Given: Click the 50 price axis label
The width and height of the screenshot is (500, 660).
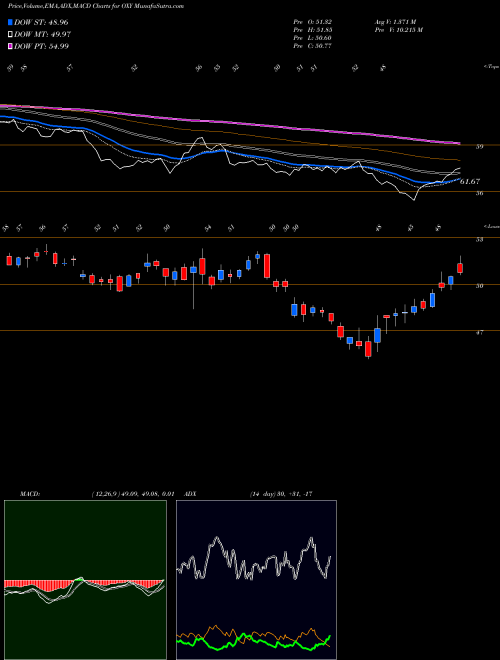Looking at the screenshot, I should tap(480, 286).
